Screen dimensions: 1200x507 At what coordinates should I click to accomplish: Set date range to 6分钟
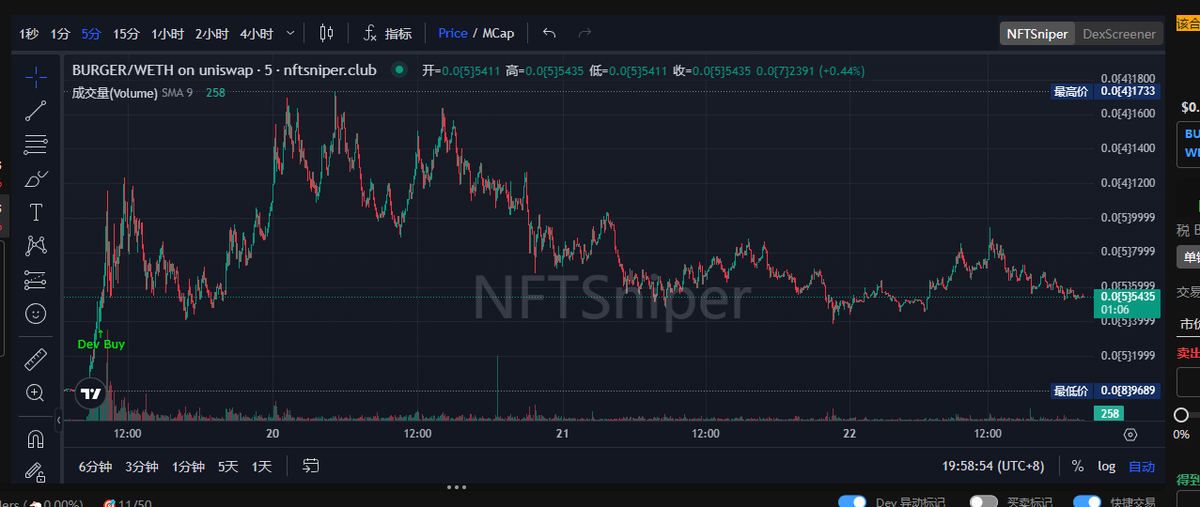(97, 466)
